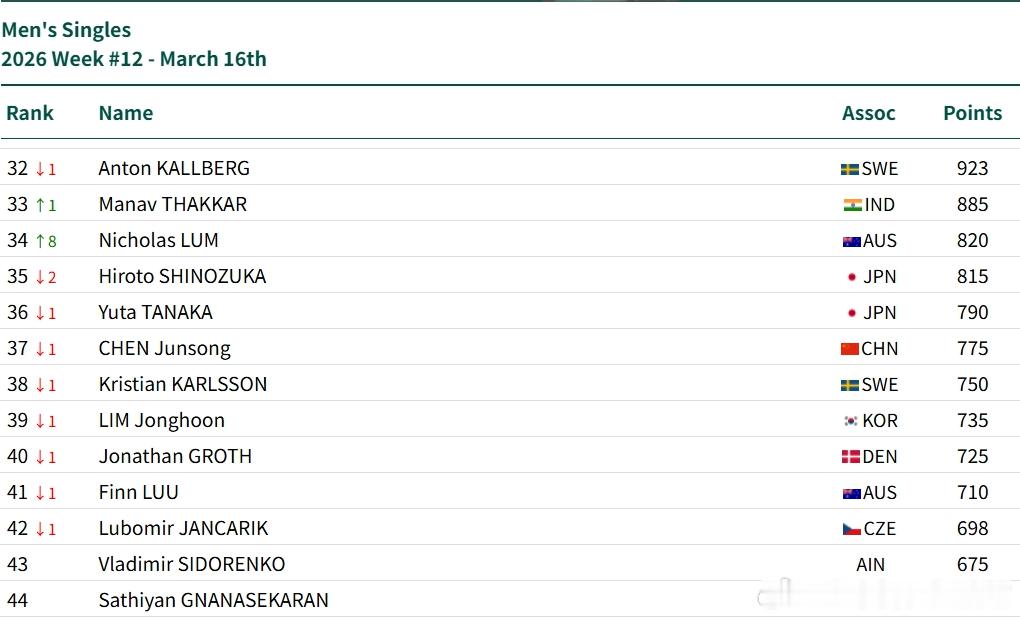
Task: Click the China flag for CHEN Junsong
Action: pos(850,349)
